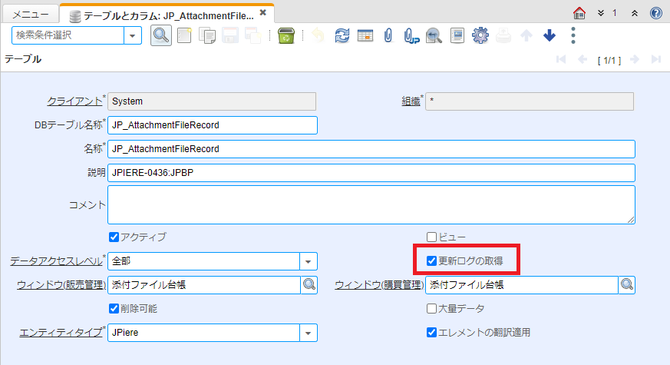Screen dimensions: 670x365
Task: Click in the 名称 input field
Action: [x=371, y=149]
